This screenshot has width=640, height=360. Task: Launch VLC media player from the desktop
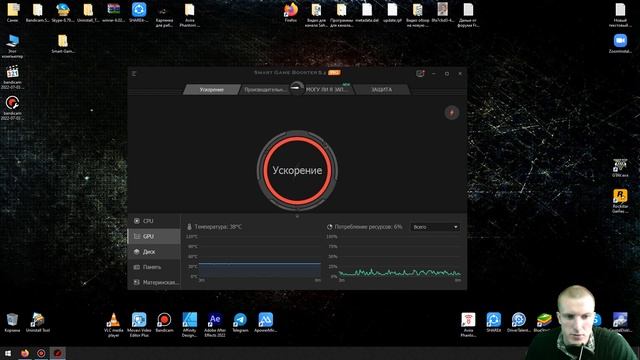[113, 325]
